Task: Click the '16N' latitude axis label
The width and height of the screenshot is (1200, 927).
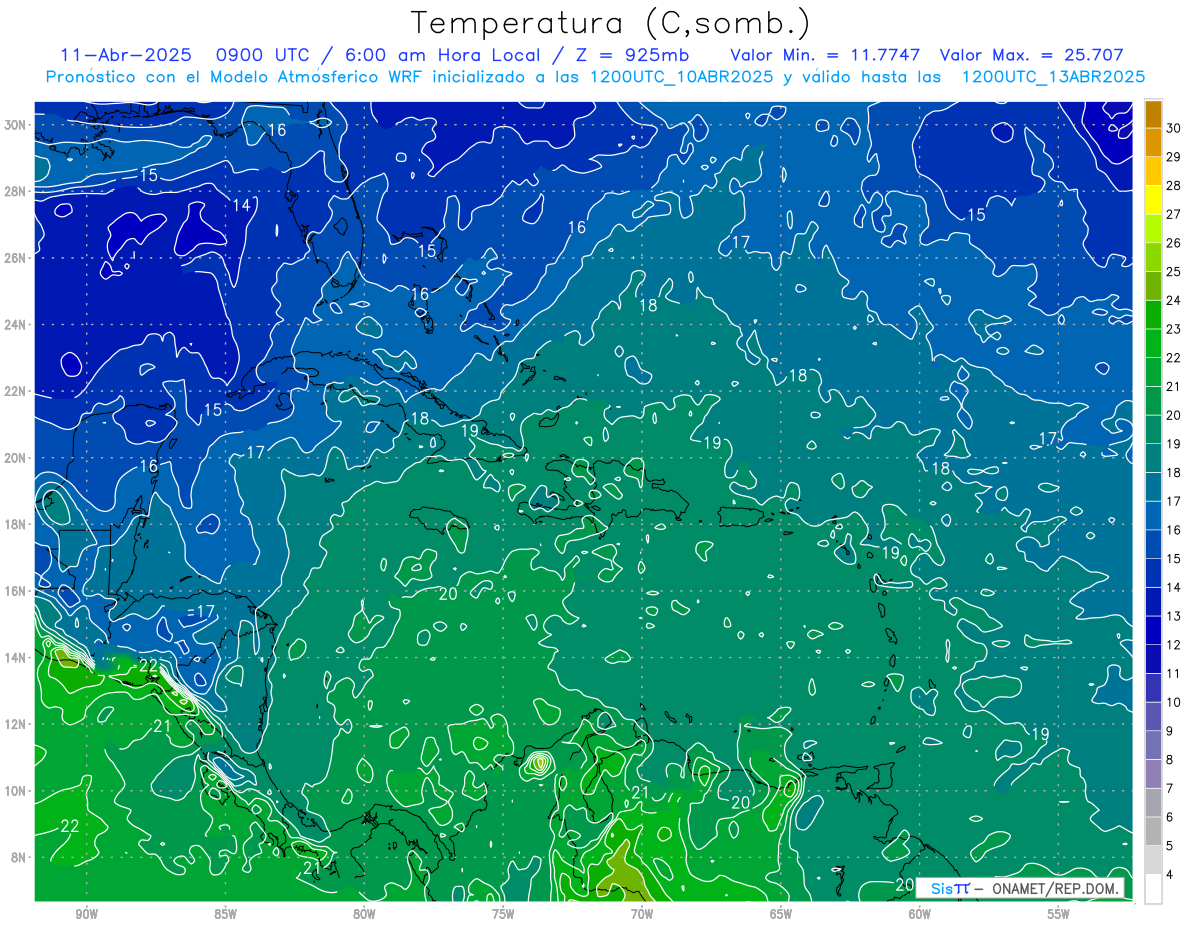Action: point(17,590)
